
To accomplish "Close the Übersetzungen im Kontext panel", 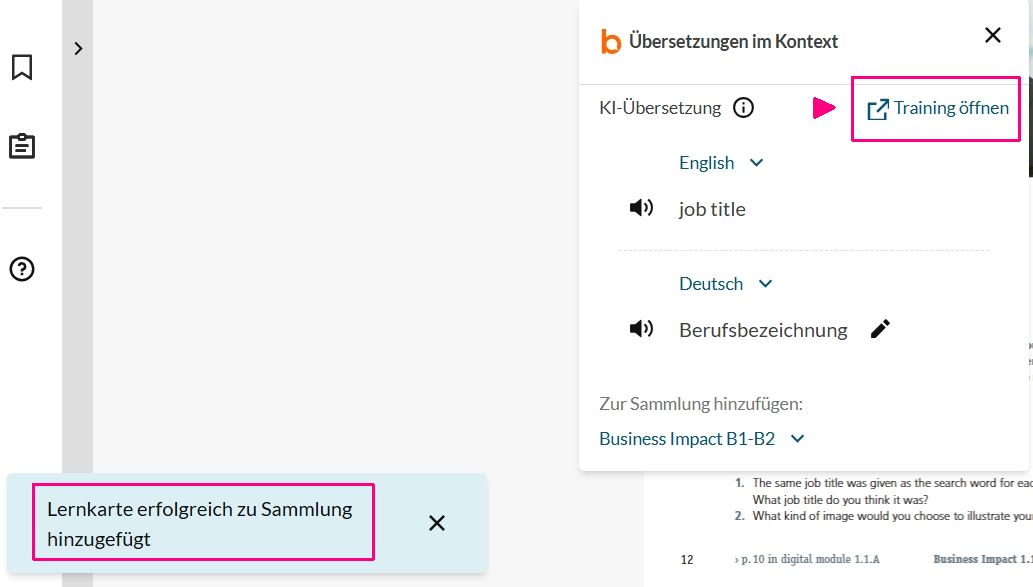I will [x=992, y=36].
